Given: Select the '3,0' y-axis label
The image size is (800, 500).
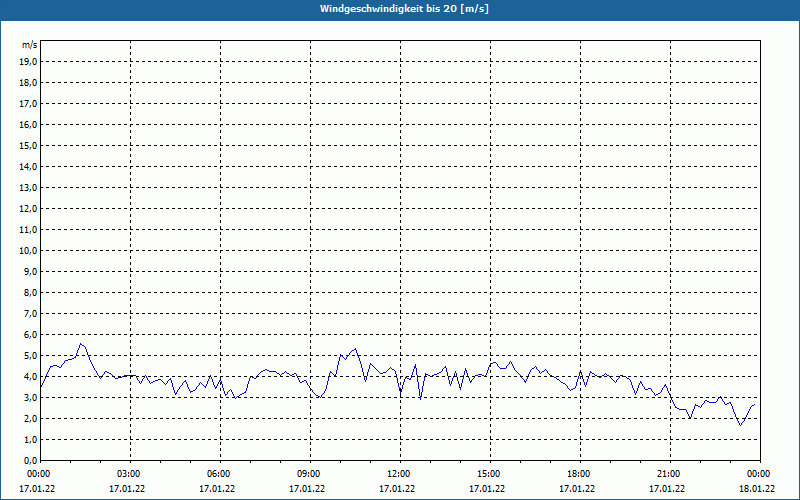Looking at the screenshot, I should [30, 397].
